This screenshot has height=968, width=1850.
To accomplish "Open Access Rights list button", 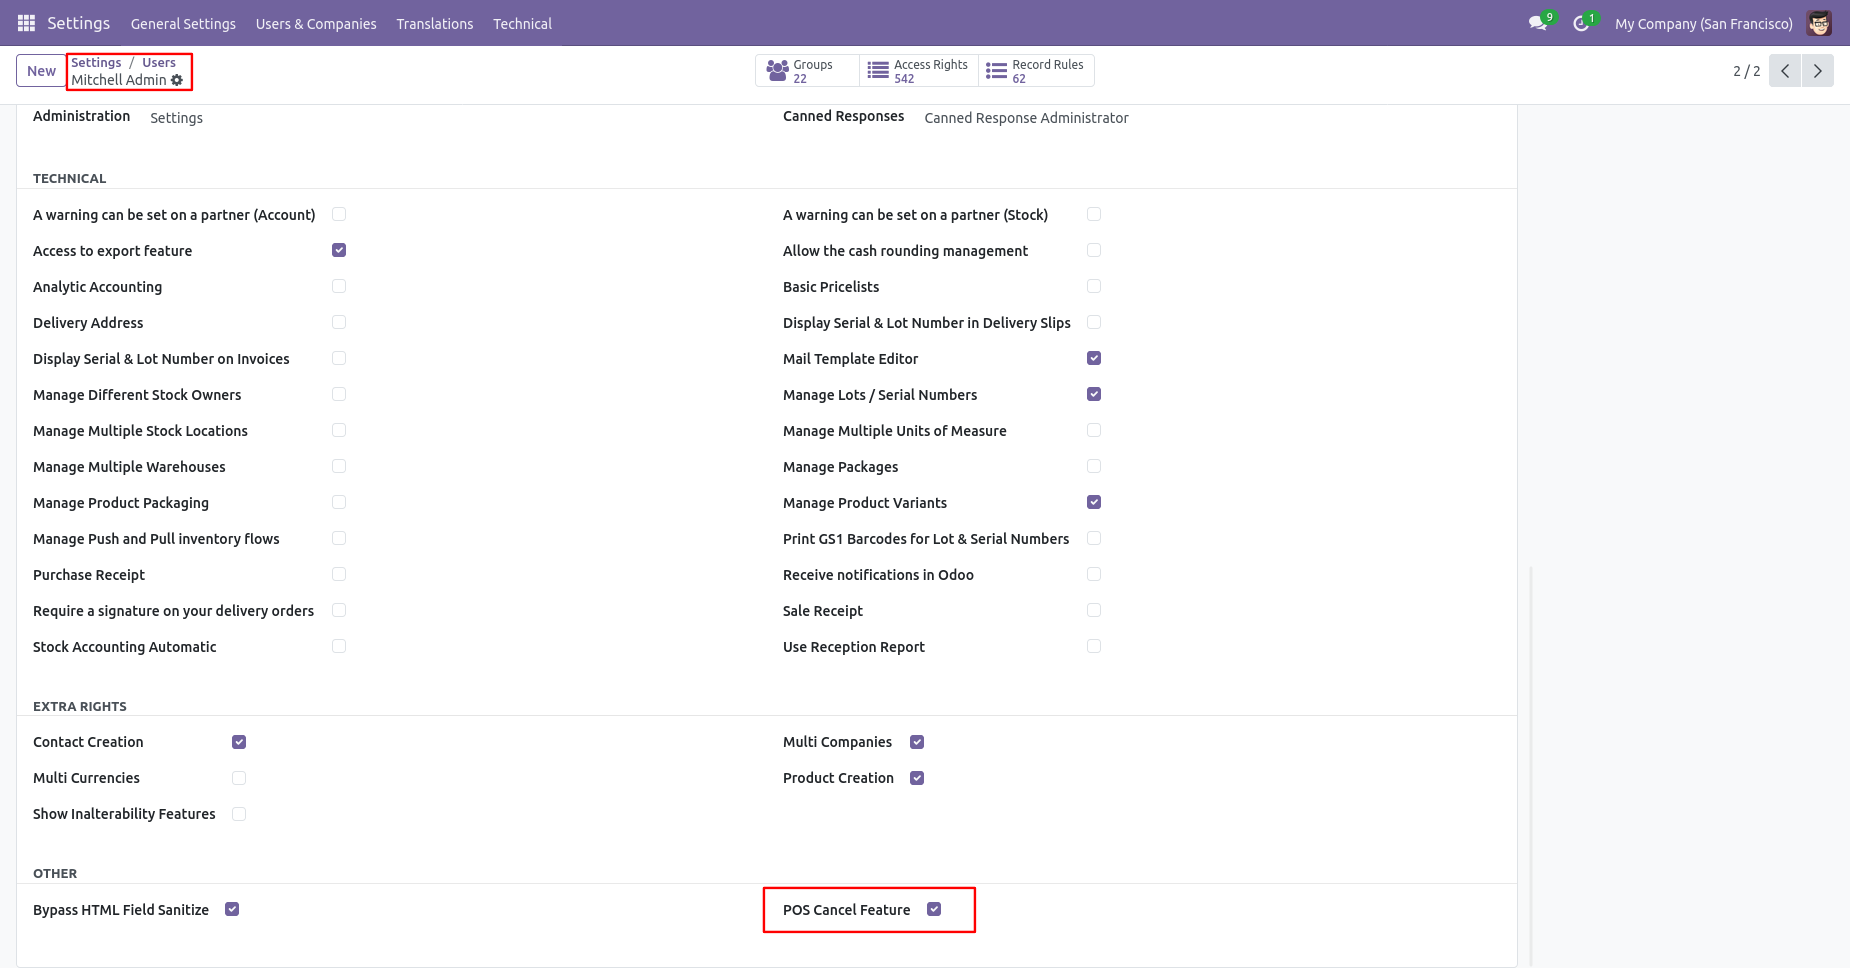I will point(918,71).
